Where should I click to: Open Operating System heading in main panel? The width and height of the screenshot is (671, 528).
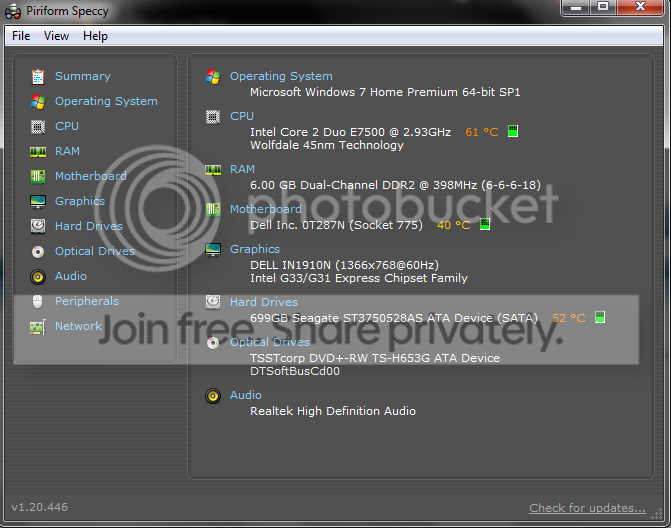pyautogui.click(x=281, y=76)
